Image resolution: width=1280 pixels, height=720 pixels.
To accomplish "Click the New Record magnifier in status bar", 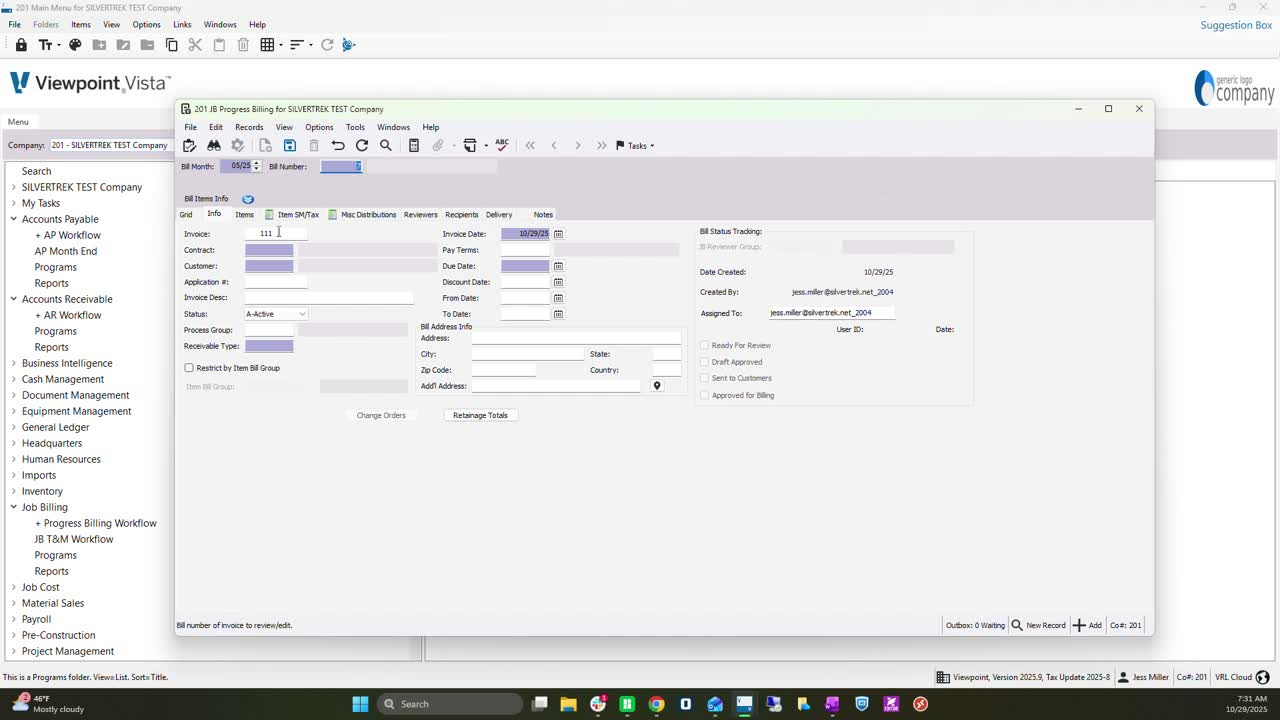I will [x=1017, y=625].
